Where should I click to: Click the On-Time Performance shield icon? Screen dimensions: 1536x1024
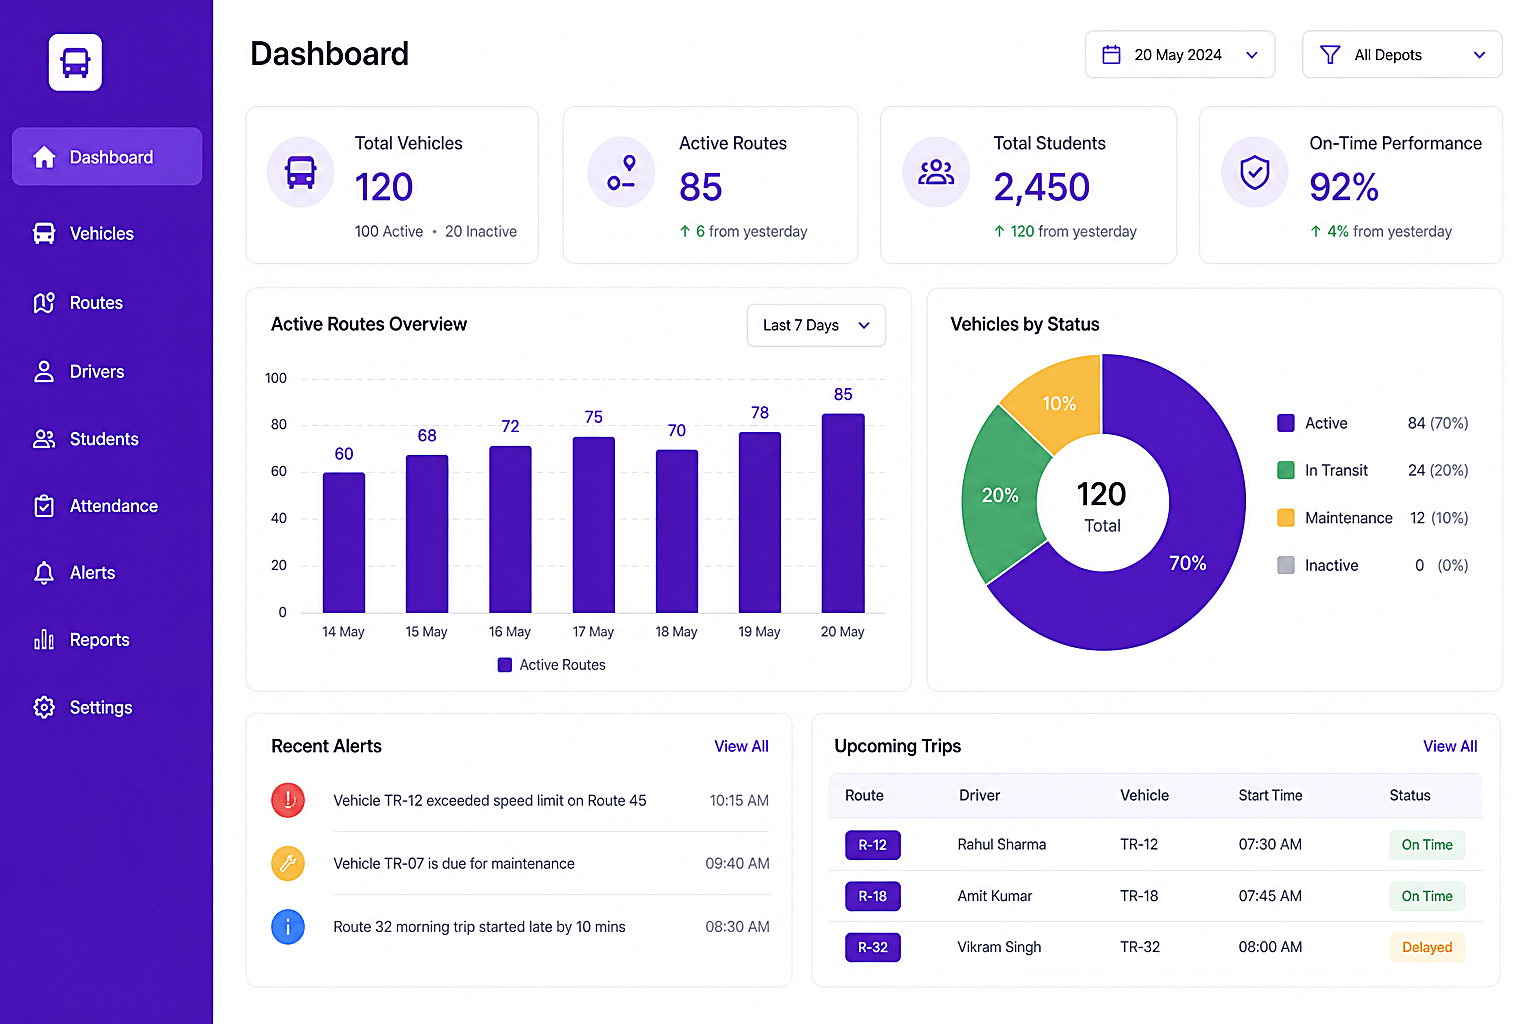pos(1255,172)
